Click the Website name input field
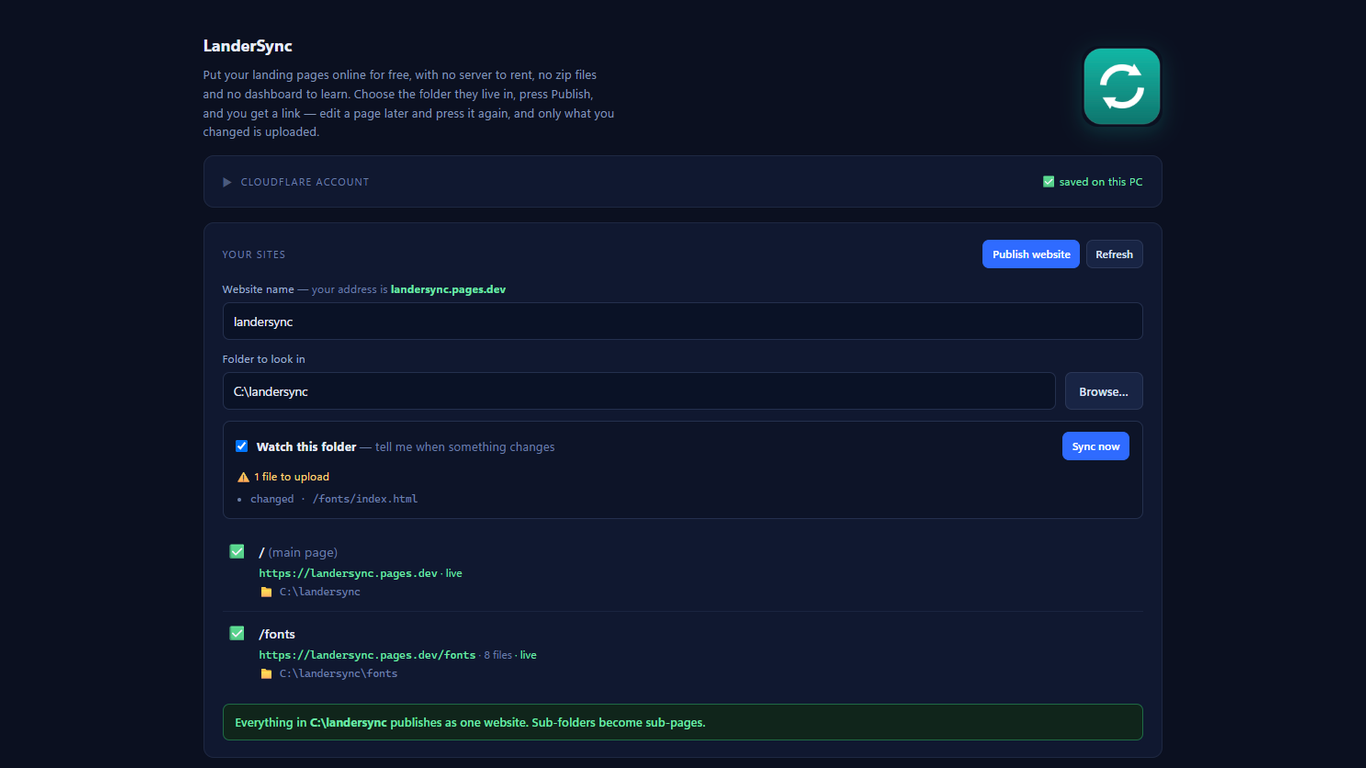This screenshot has height=768, width=1366. pyautogui.click(x=683, y=322)
